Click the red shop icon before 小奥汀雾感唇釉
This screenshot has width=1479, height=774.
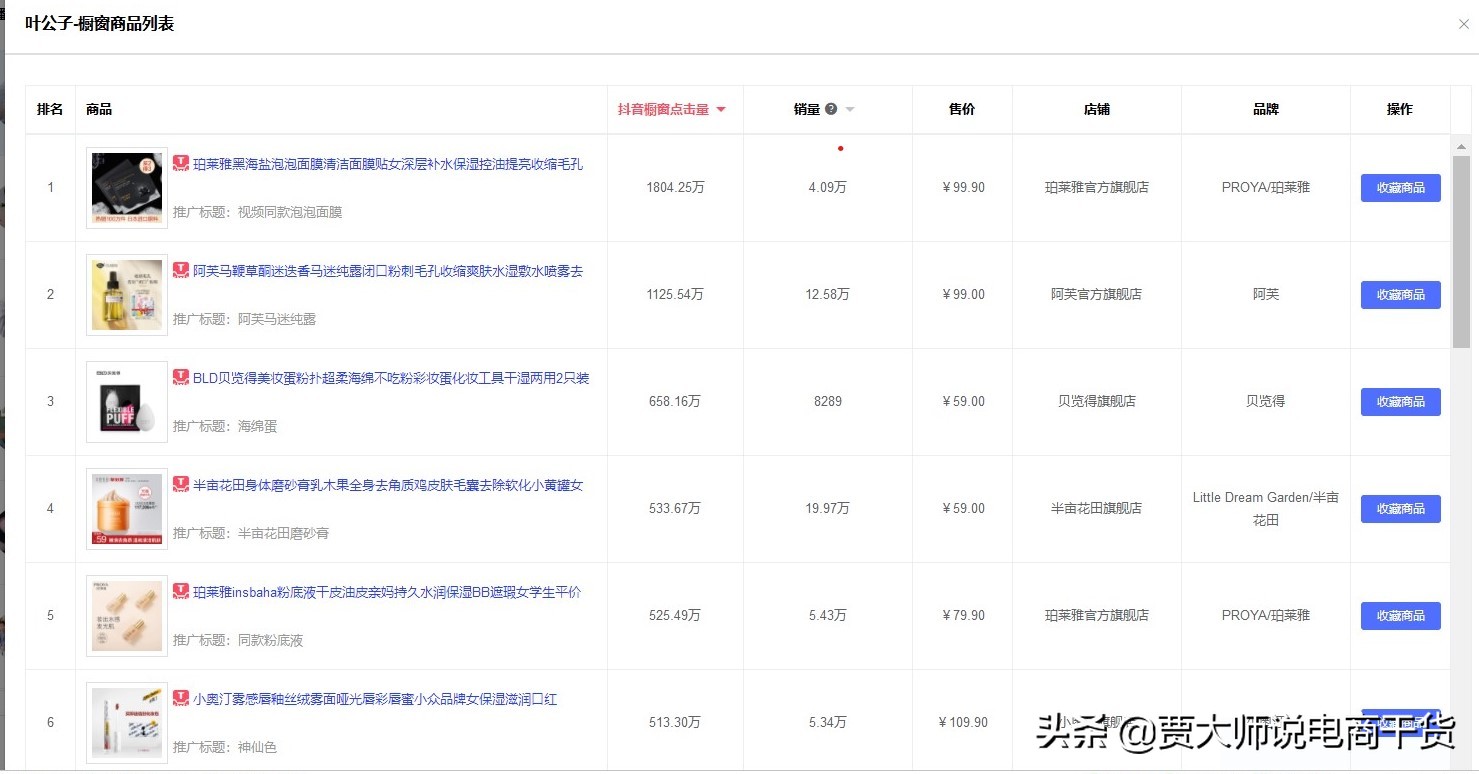[181, 698]
